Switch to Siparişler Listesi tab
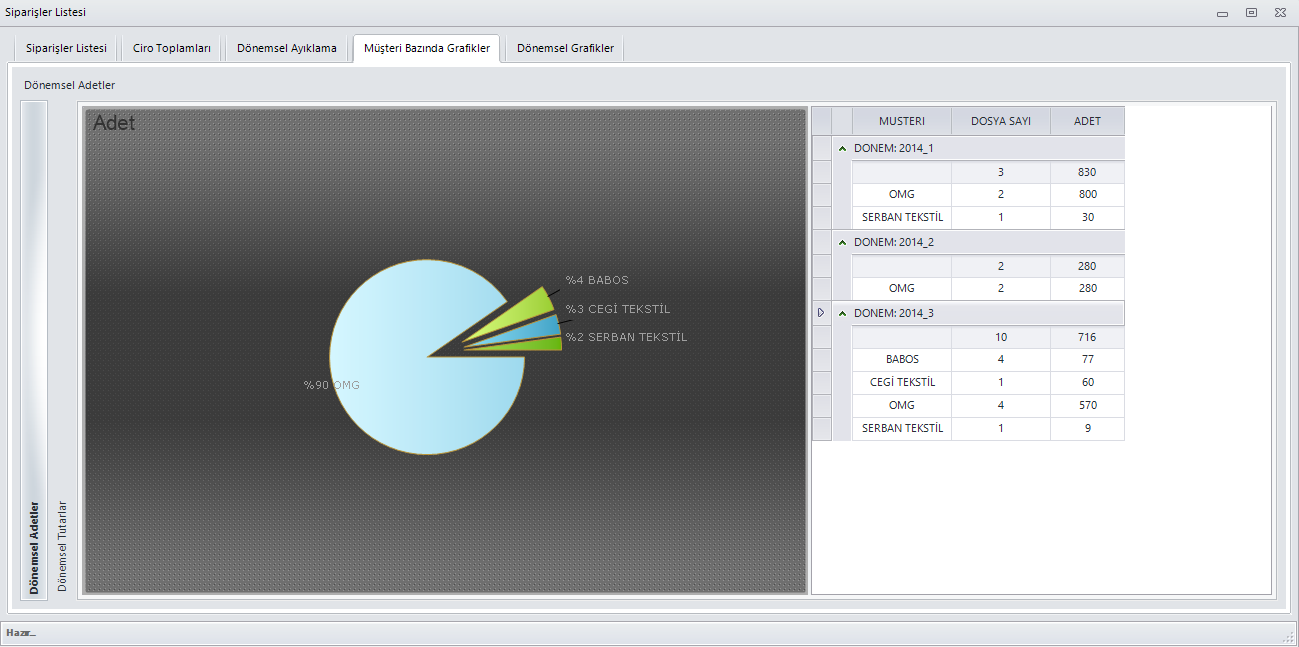Viewport: 1299px width, 647px height. tap(66, 48)
